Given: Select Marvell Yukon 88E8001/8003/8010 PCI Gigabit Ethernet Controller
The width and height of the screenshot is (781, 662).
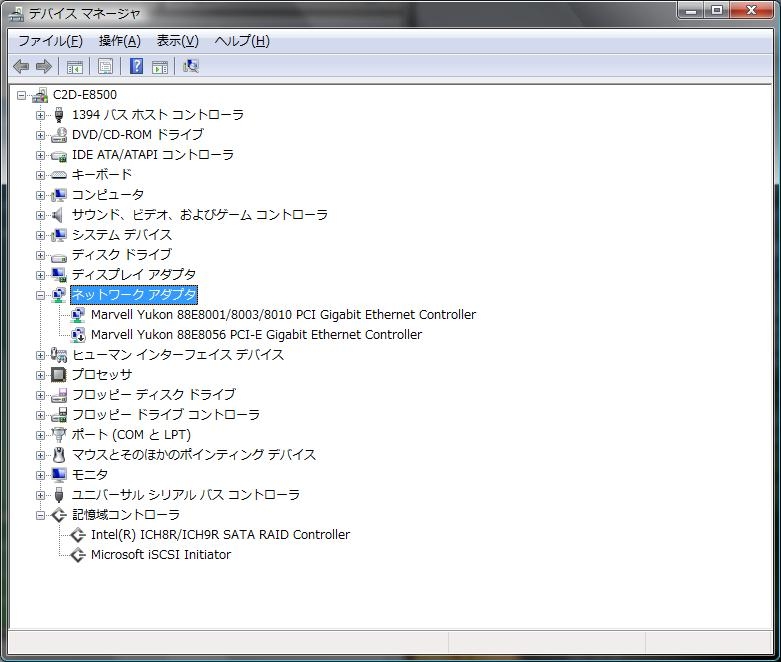Looking at the screenshot, I should (x=283, y=315).
